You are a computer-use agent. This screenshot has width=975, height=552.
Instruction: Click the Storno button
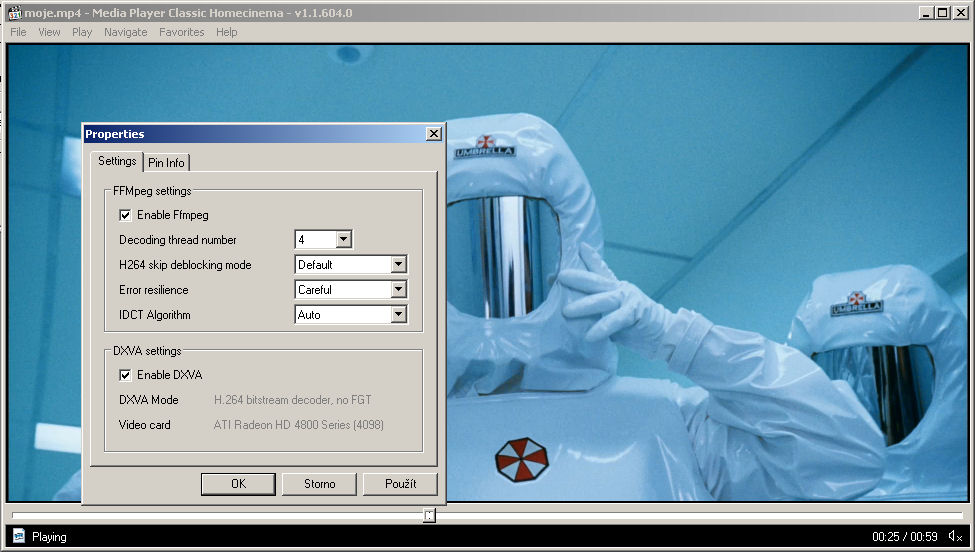(x=319, y=484)
